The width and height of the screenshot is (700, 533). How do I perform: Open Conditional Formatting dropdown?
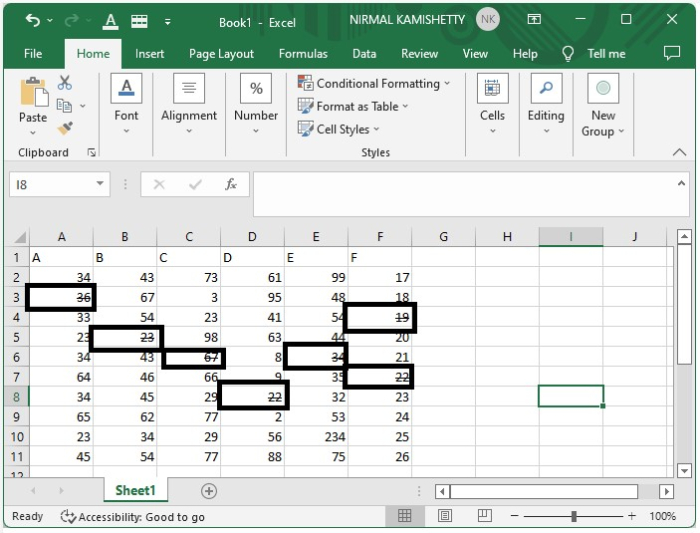374,83
